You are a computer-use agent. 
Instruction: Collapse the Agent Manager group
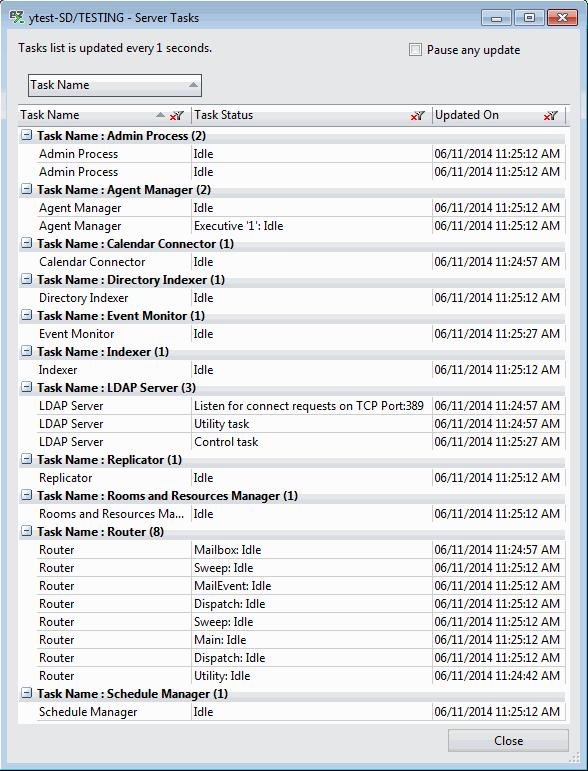tap(27, 189)
